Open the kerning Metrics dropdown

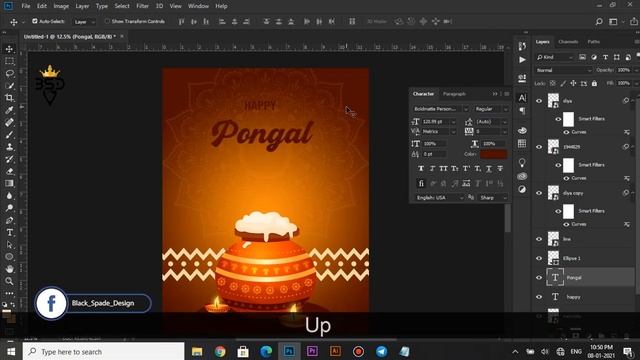coord(453,132)
